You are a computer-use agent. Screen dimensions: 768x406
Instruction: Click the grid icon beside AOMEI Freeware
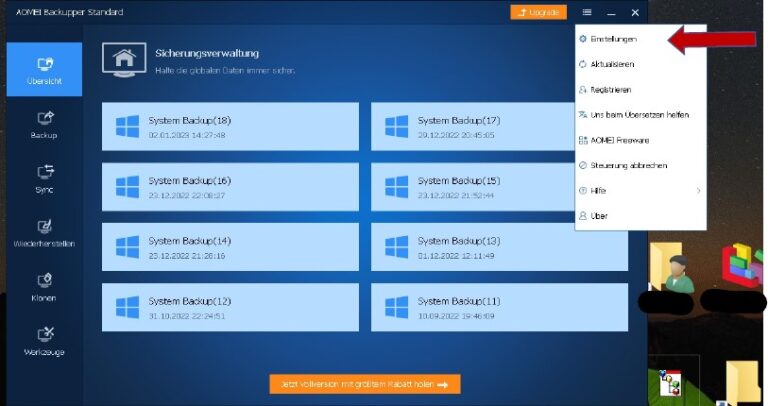coord(583,140)
